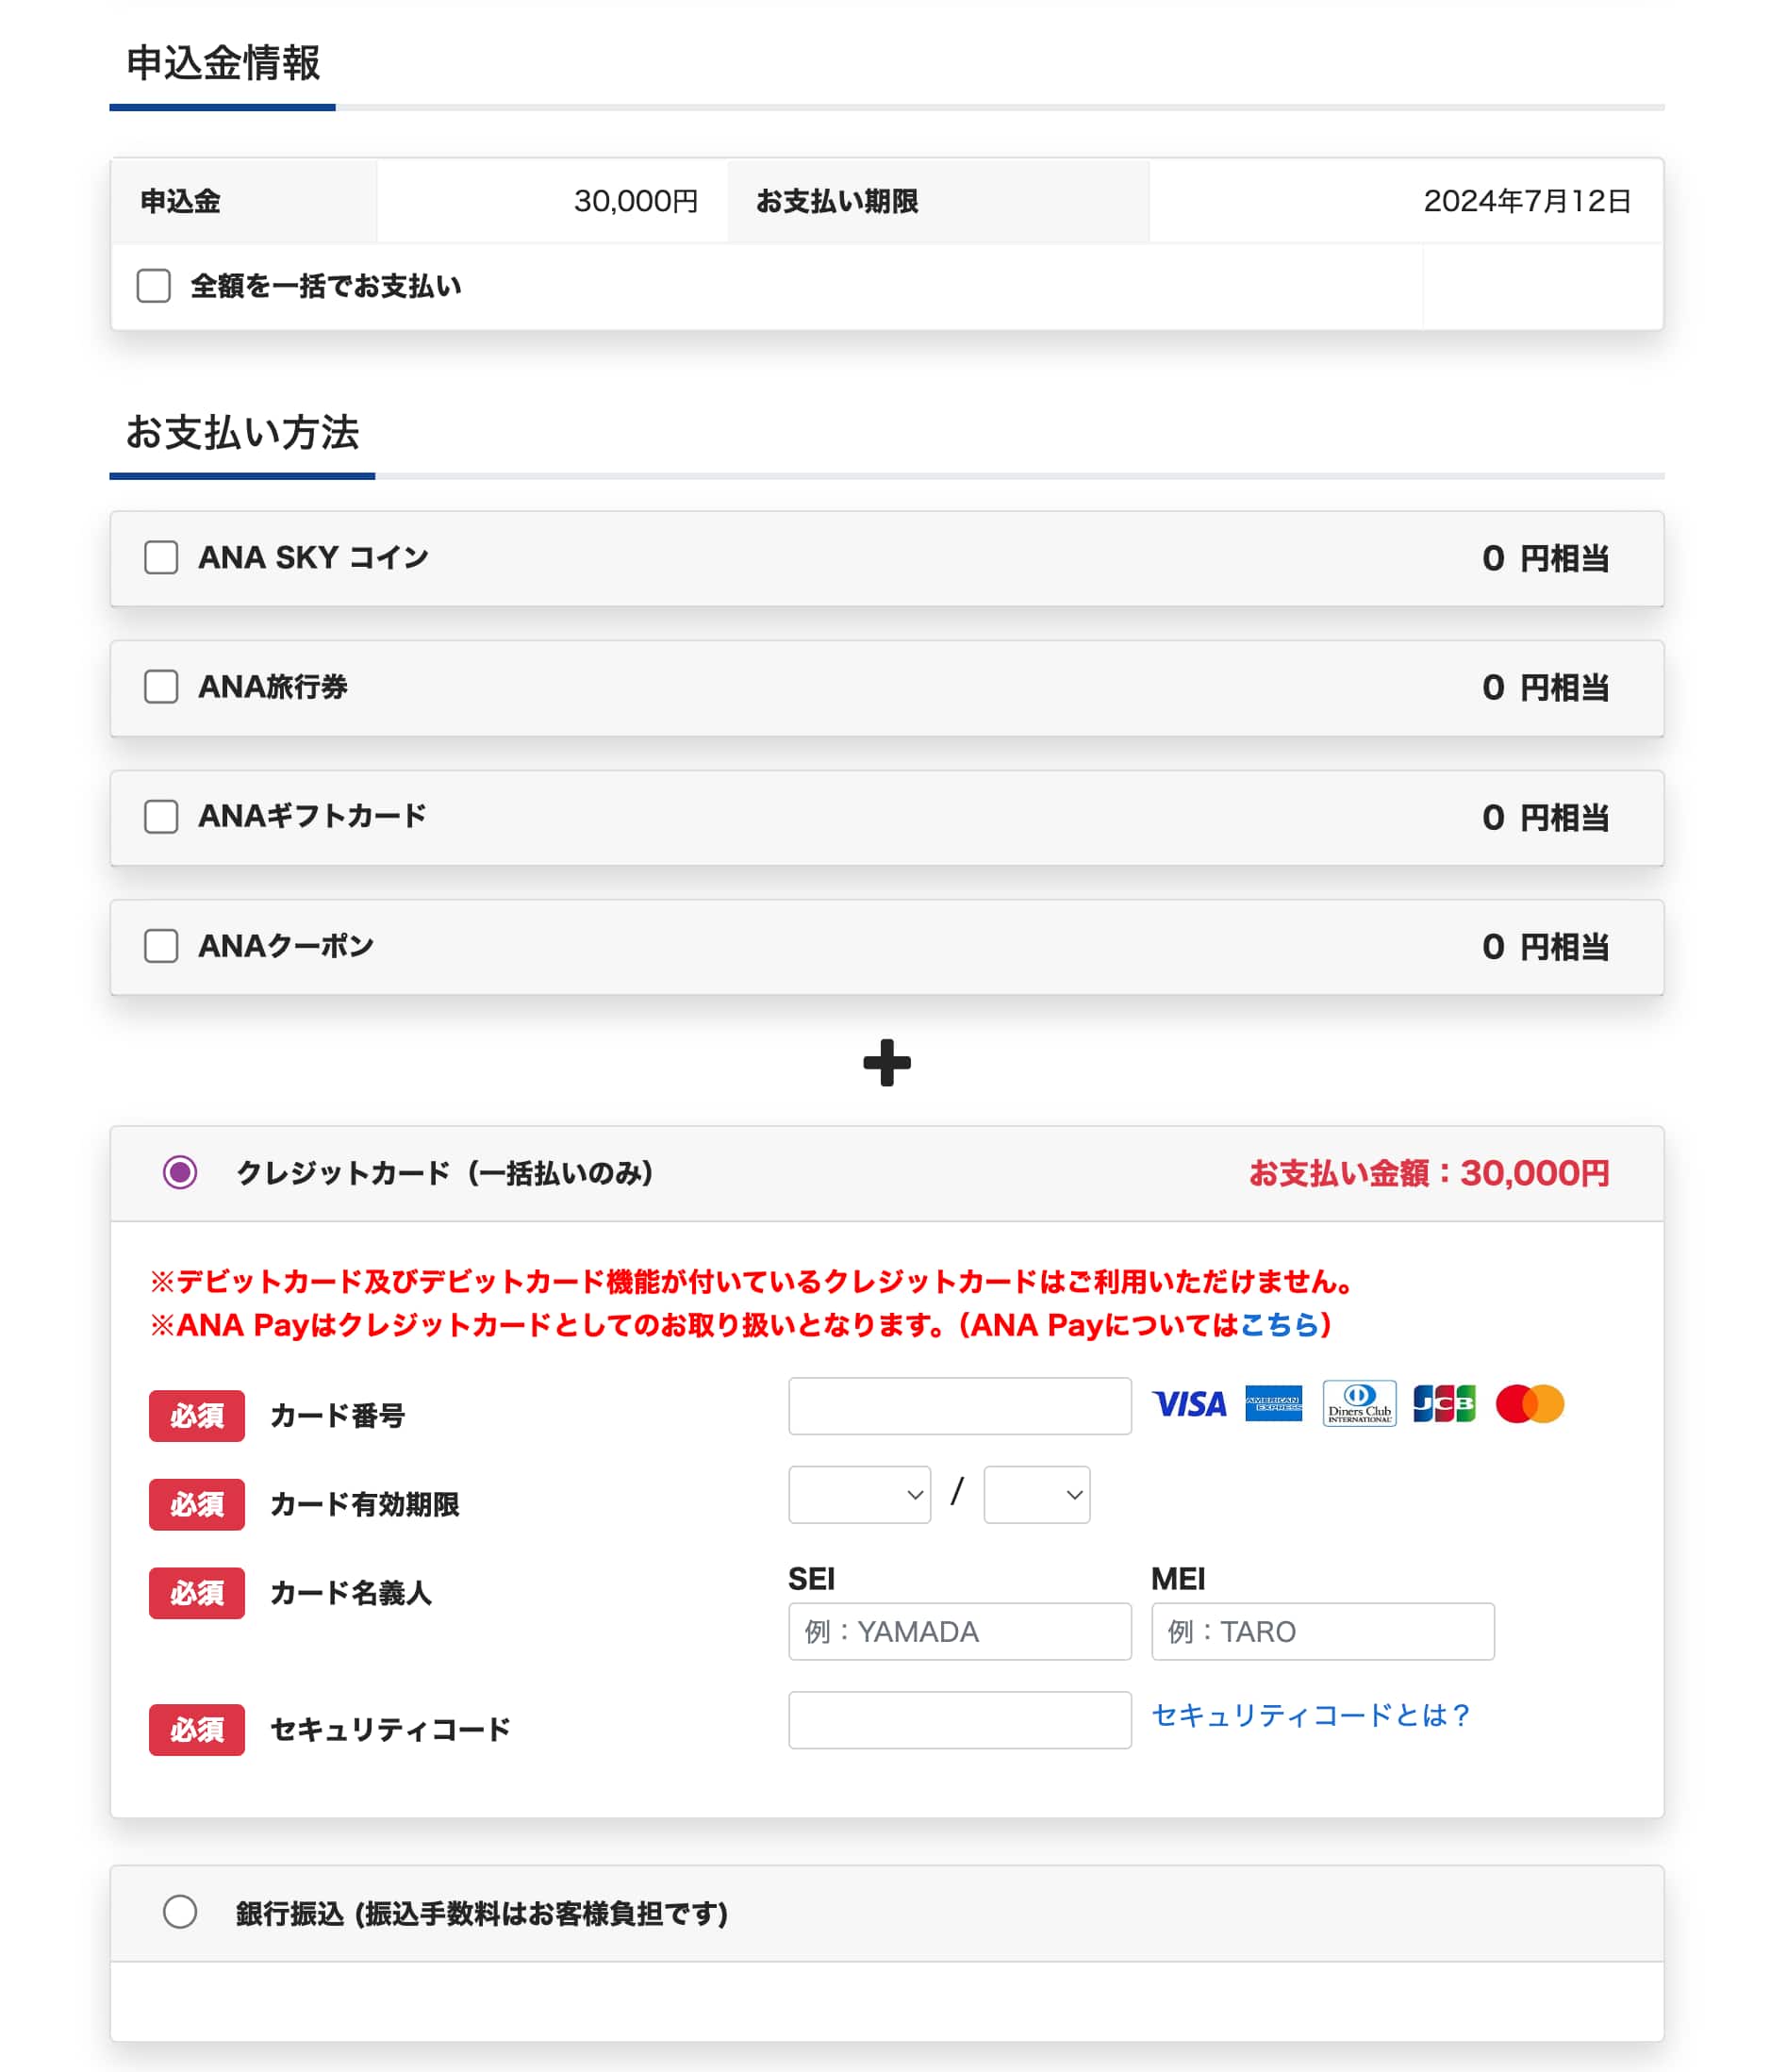The width and height of the screenshot is (1770, 2072).
Task: Check the 全額を一括でお支払い checkbox
Action: point(154,286)
